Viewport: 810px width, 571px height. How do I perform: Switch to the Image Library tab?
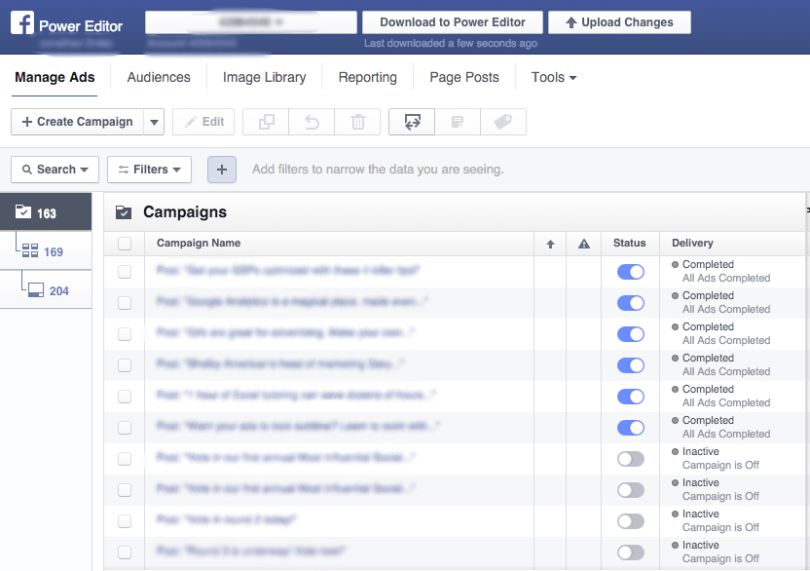(264, 78)
